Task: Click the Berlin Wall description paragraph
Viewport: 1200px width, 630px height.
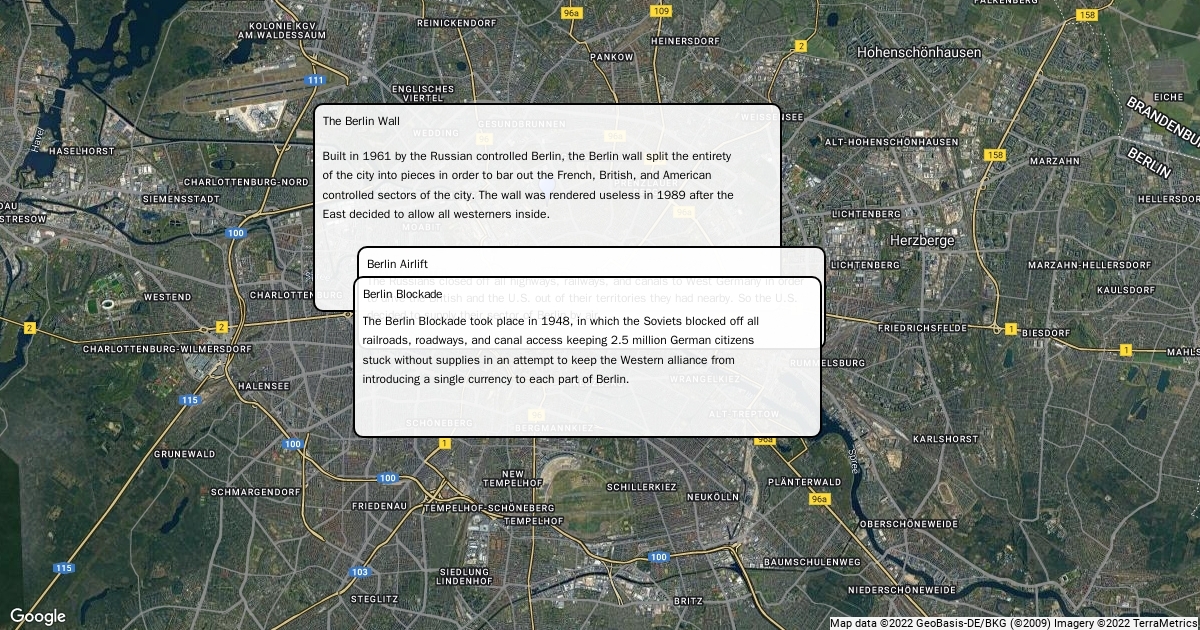Action: [528, 185]
